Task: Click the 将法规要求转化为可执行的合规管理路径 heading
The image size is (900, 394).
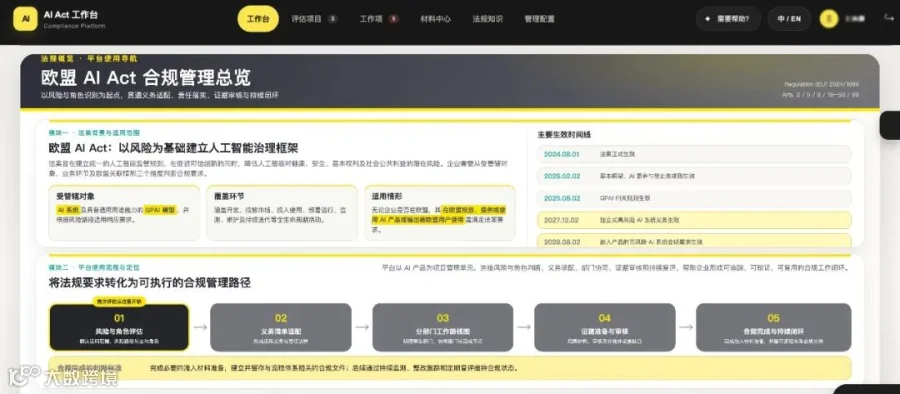Action: pyautogui.click(x=150, y=283)
